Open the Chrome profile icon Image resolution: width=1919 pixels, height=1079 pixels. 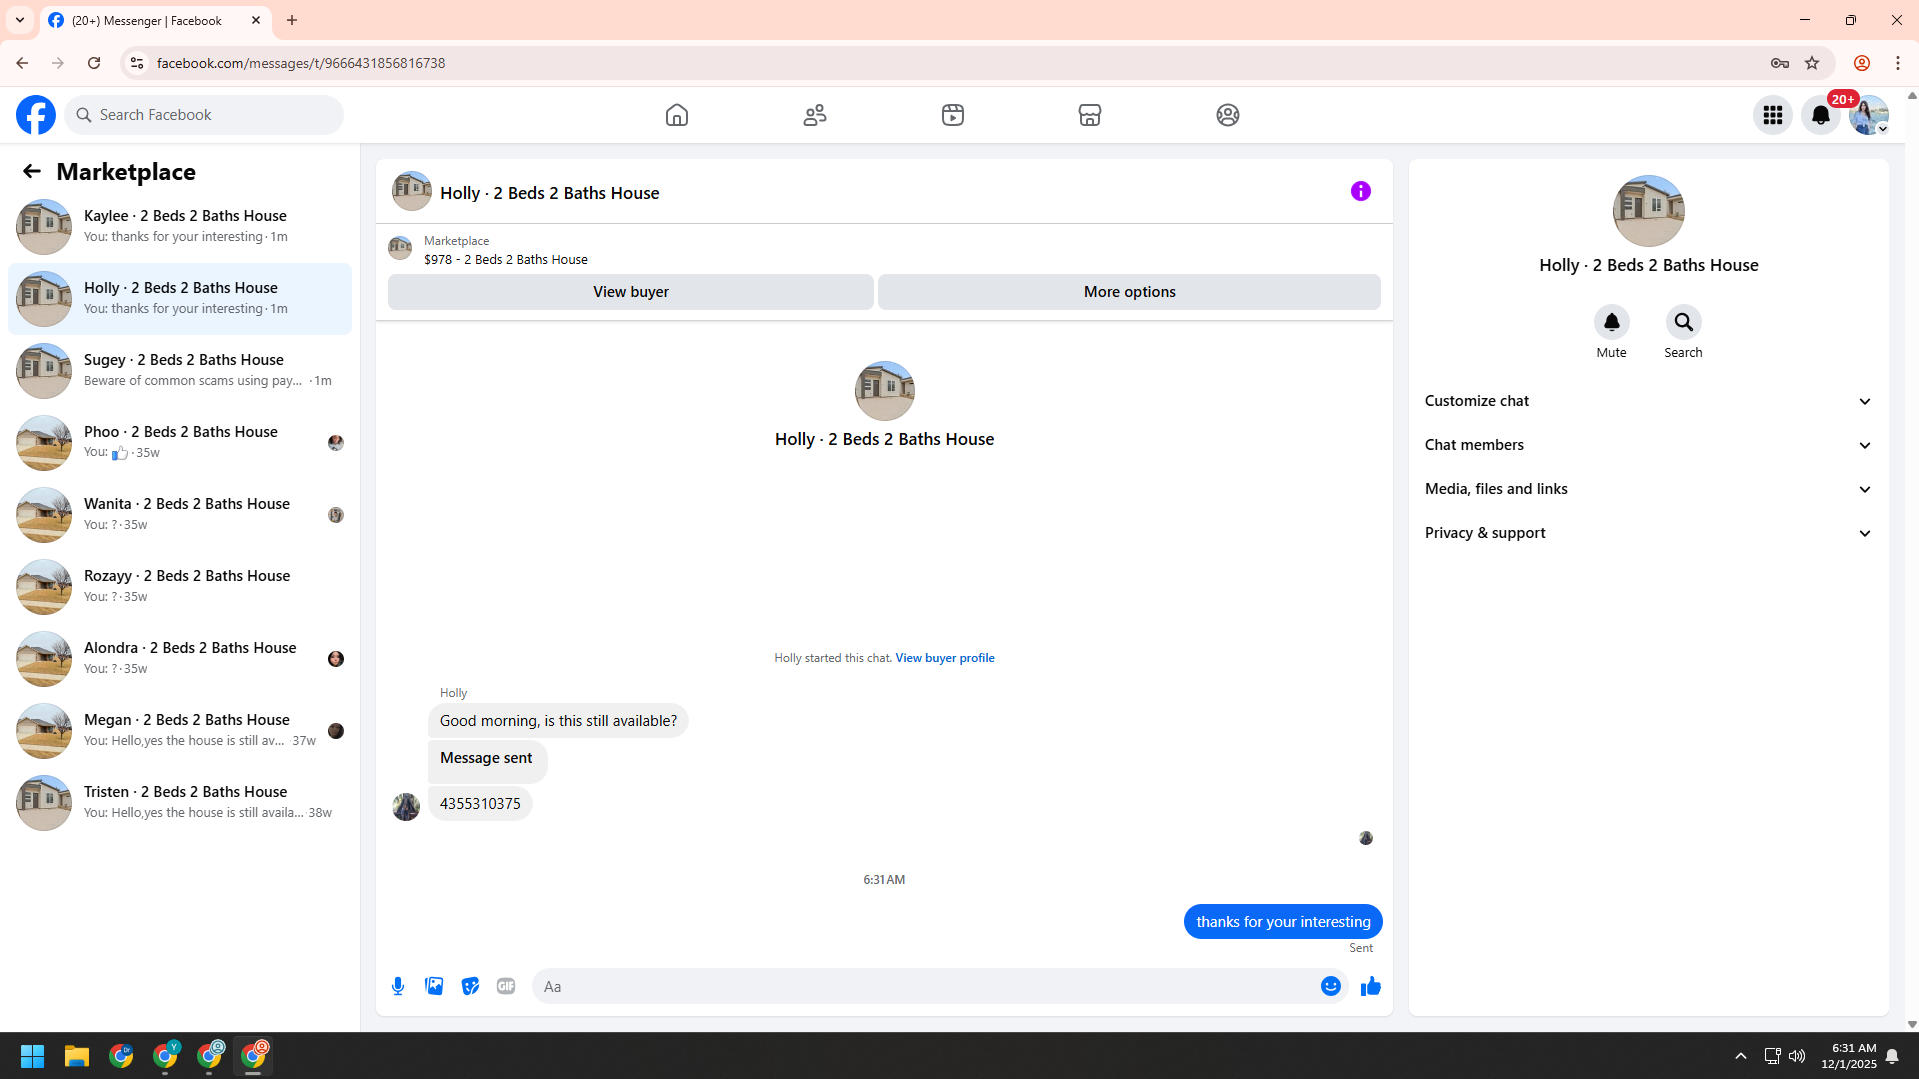pos(1862,63)
